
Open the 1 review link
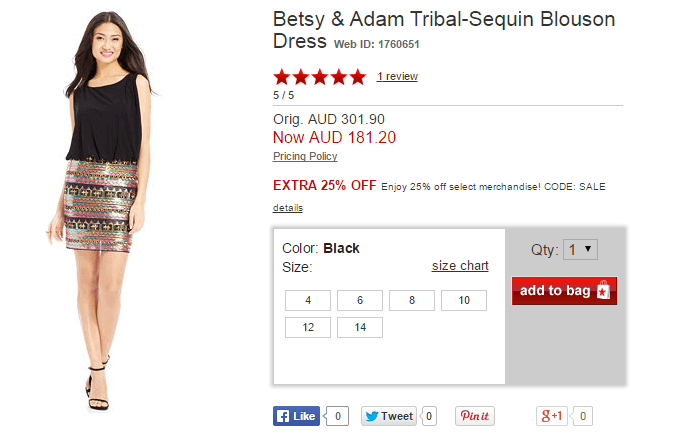click(397, 77)
